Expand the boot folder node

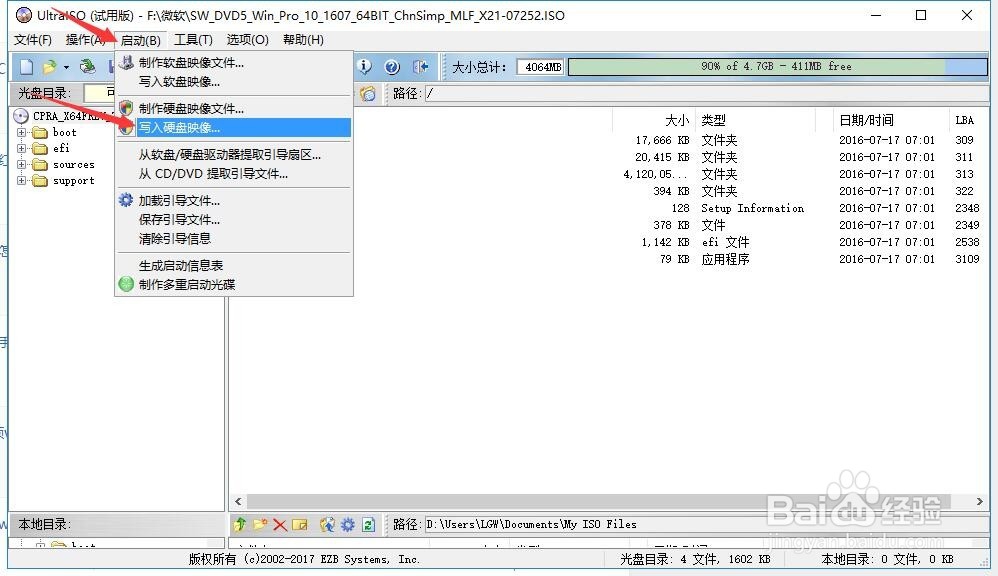(x=22, y=132)
